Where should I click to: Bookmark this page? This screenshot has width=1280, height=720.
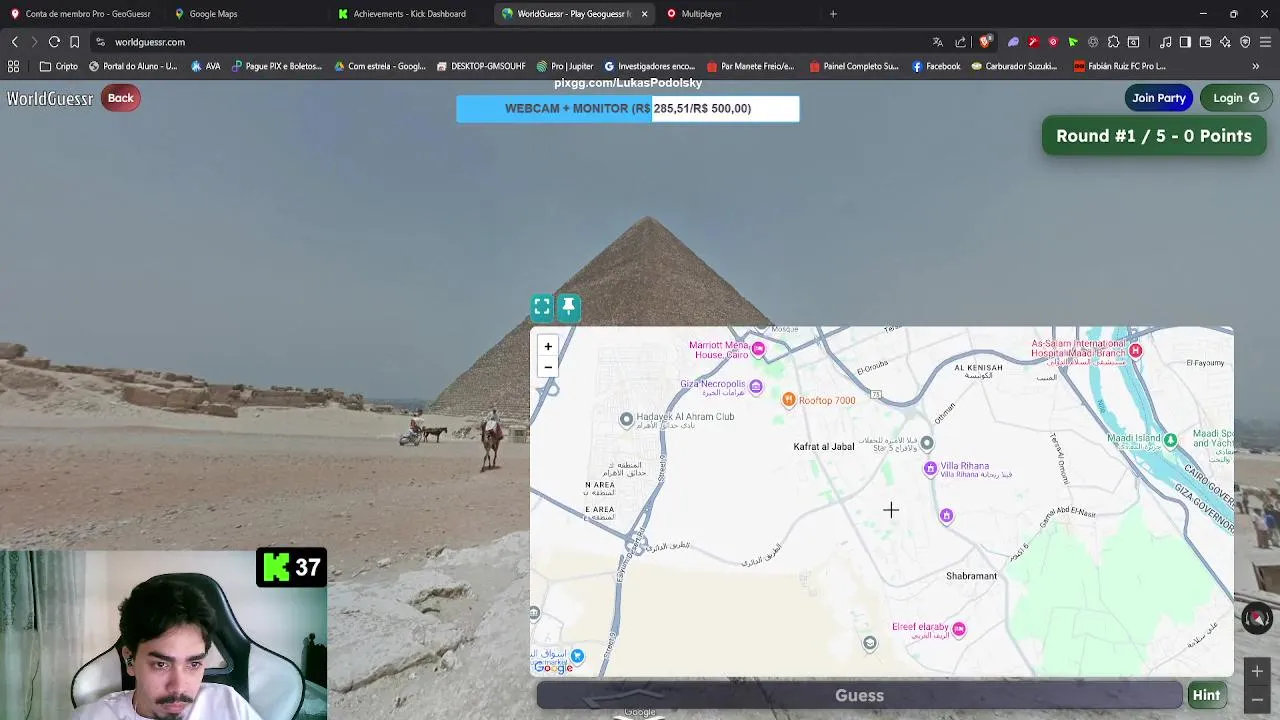tap(74, 42)
